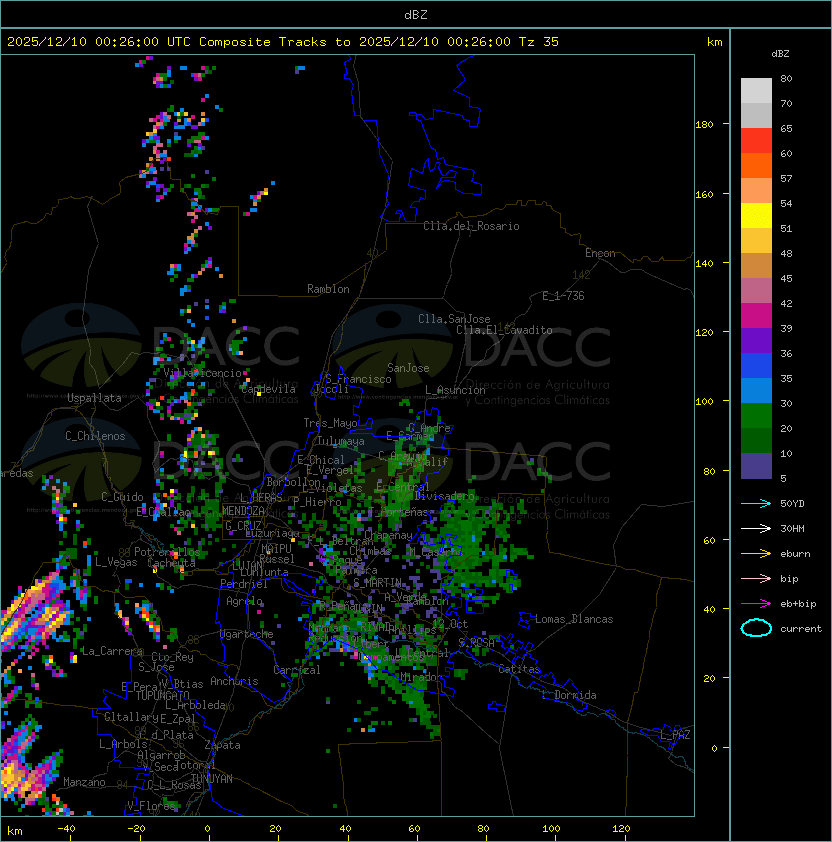
Task: Click the Ugarteche place label
Action: point(247,634)
